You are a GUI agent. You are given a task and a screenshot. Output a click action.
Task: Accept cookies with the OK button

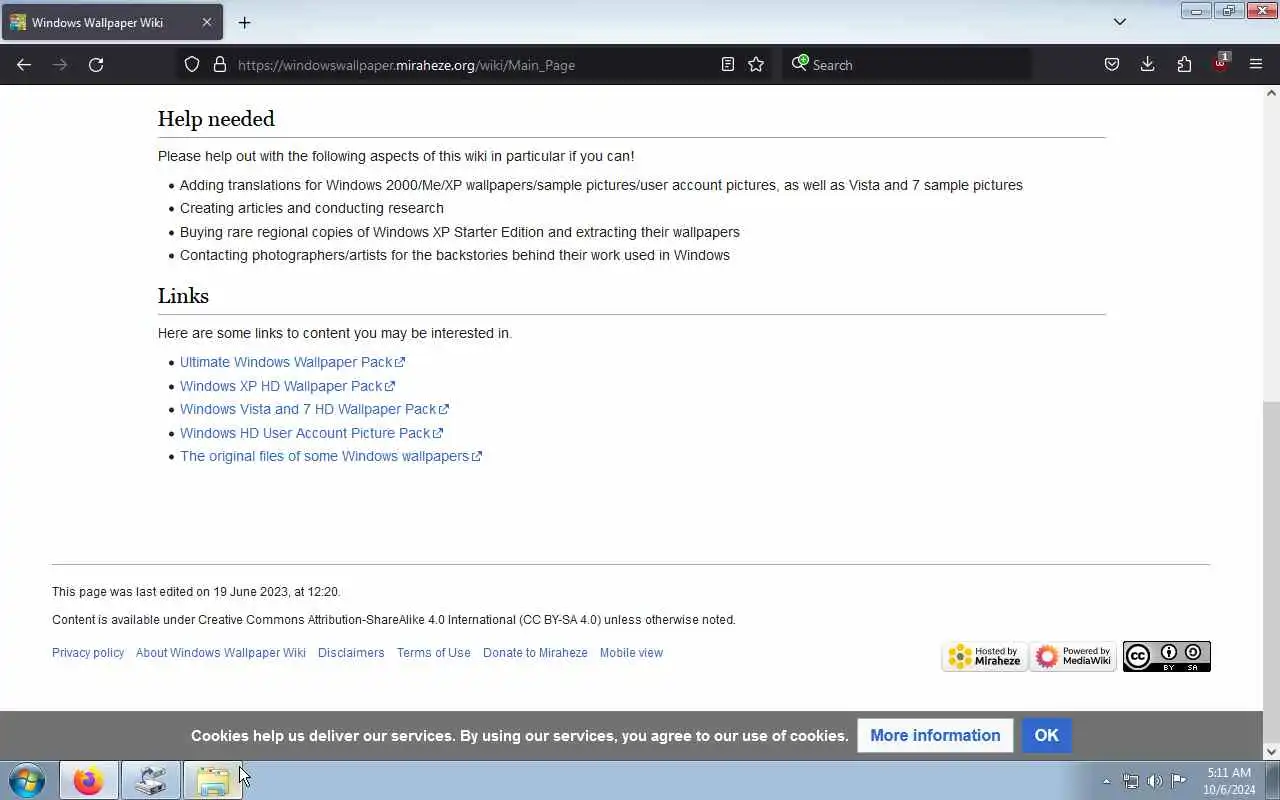point(1046,735)
